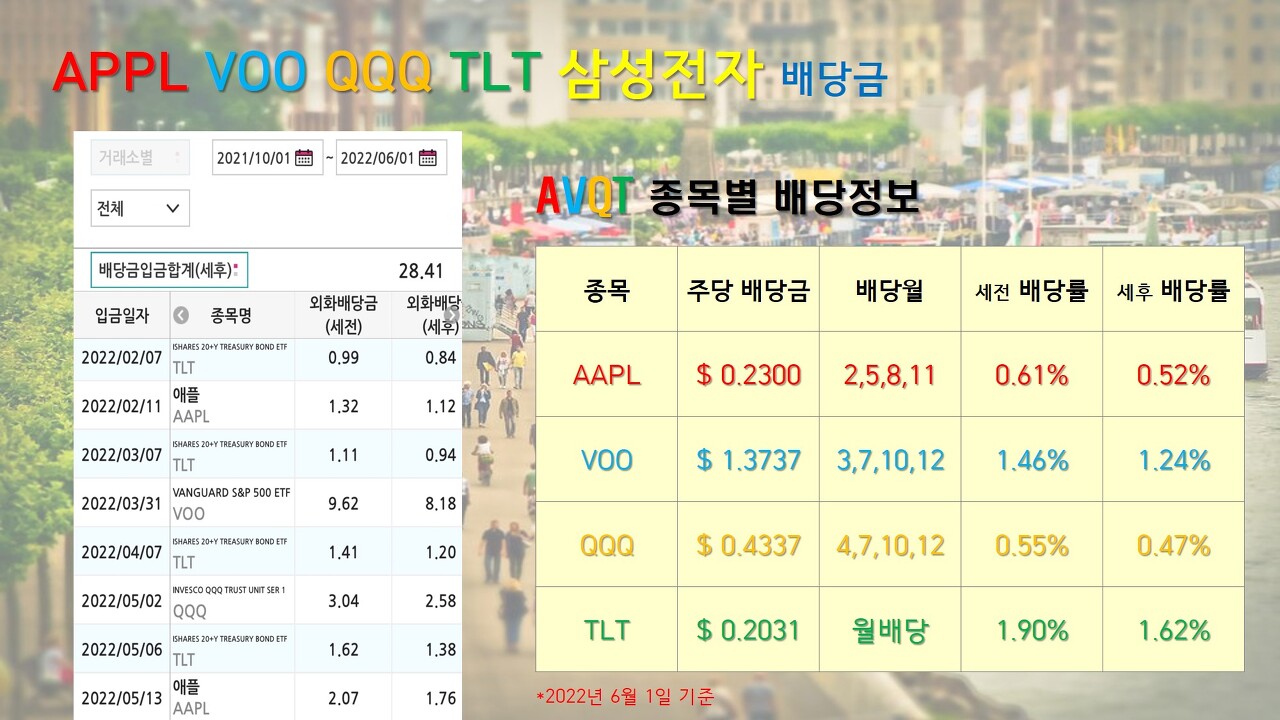Click AAPL after-tax yield 0.52%
Image resolution: width=1280 pixels, height=720 pixels.
click(x=1173, y=375)
